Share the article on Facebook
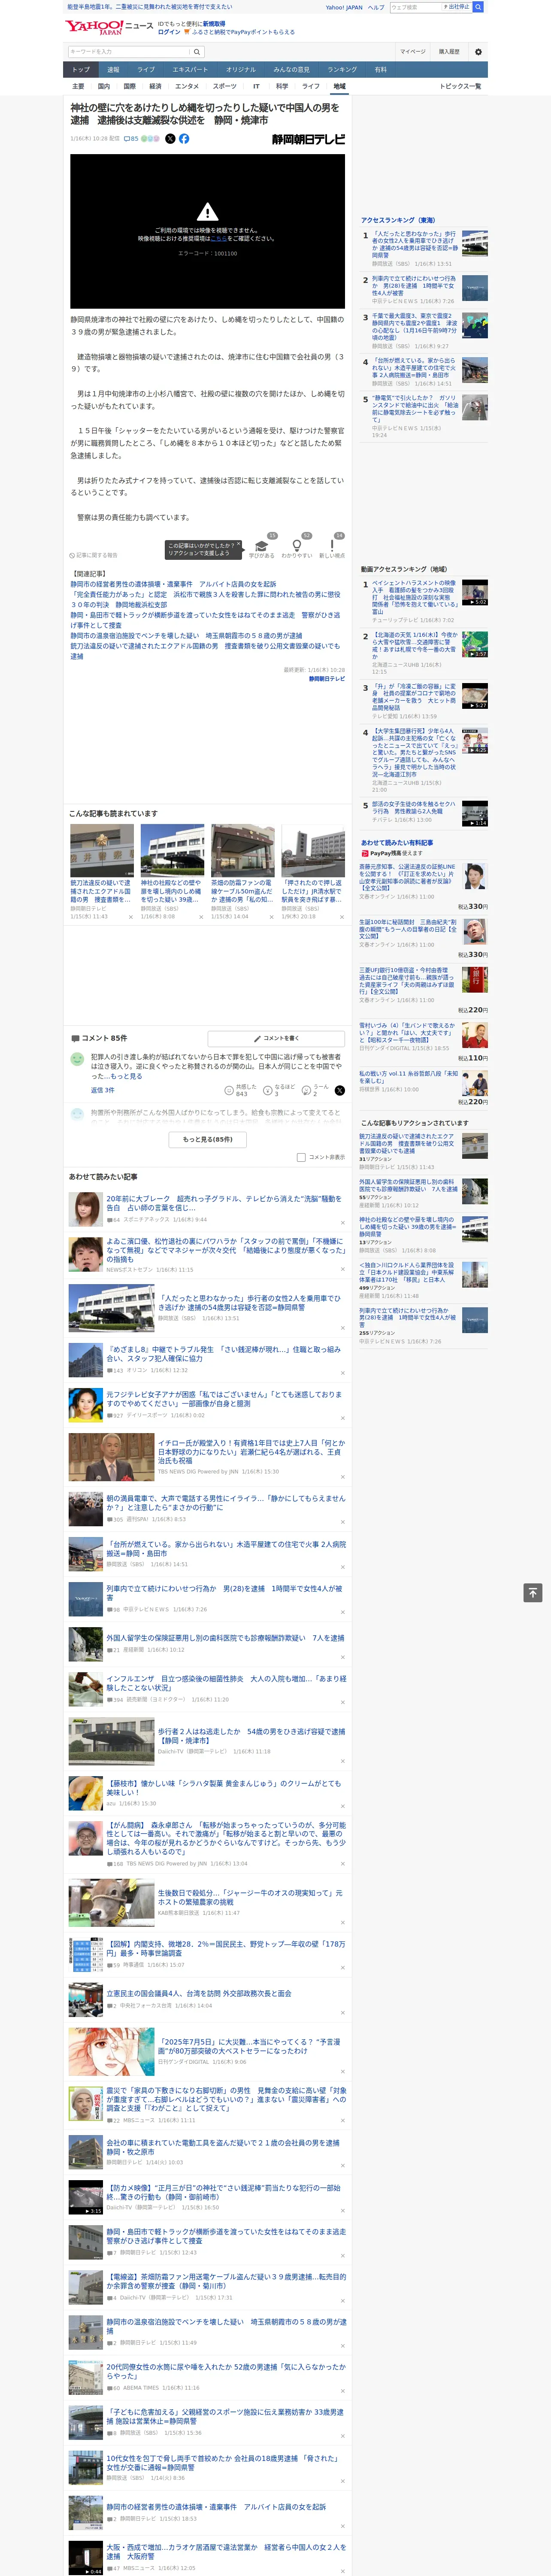Image resolution: width=551 pixels, height=2576 pixels. (184, 139)
